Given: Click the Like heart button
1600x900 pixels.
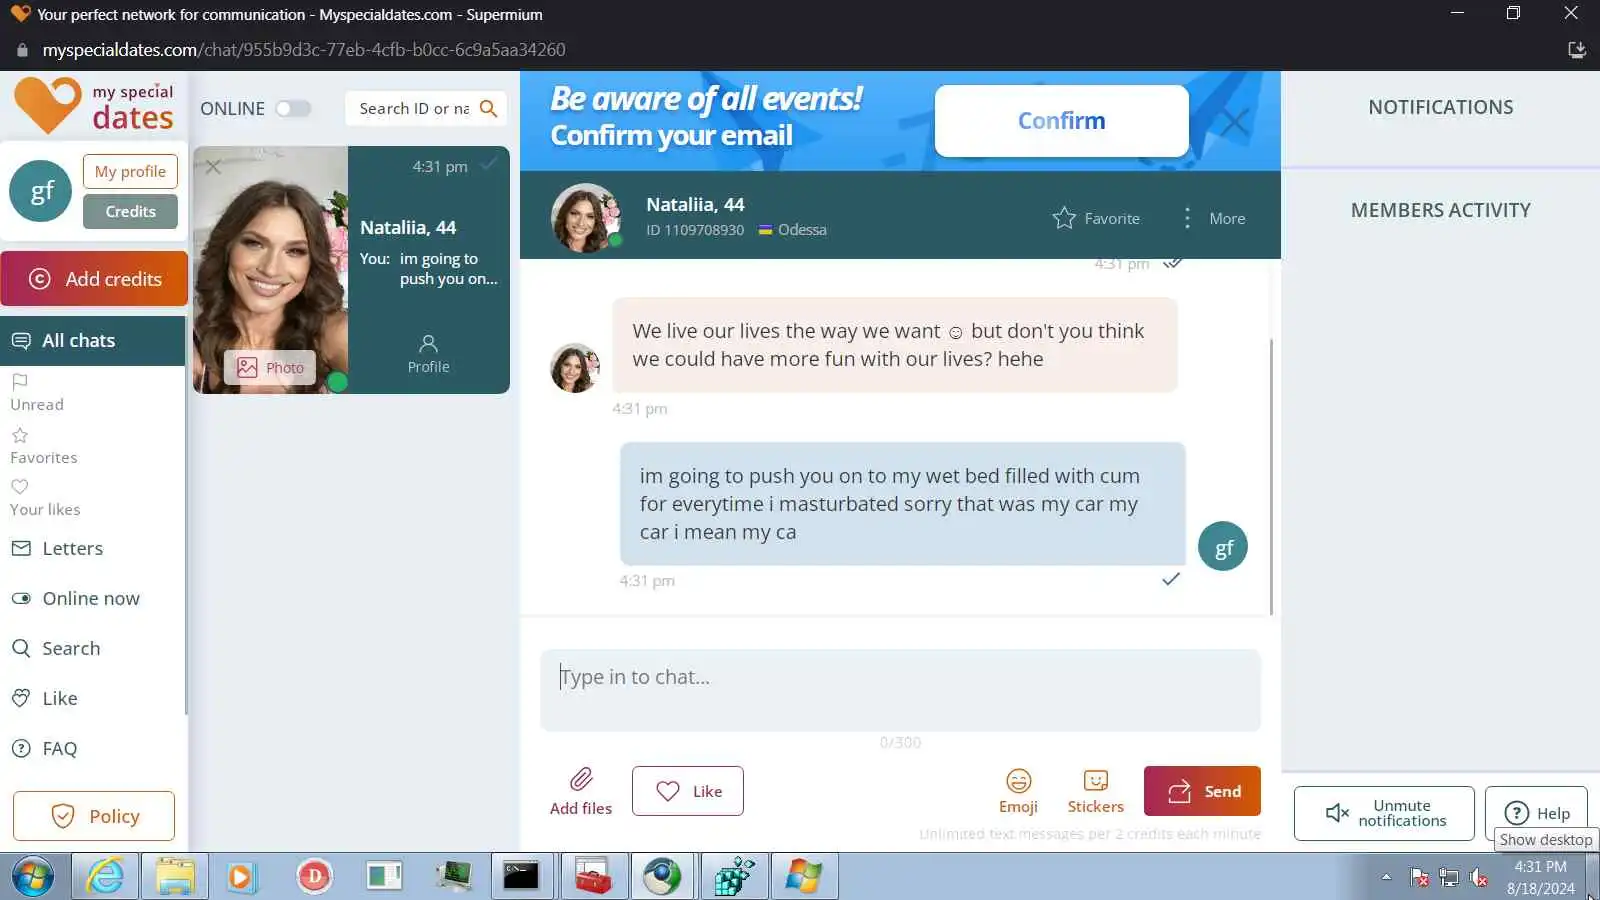Looking at the screenshot, I should click(688, 791).
